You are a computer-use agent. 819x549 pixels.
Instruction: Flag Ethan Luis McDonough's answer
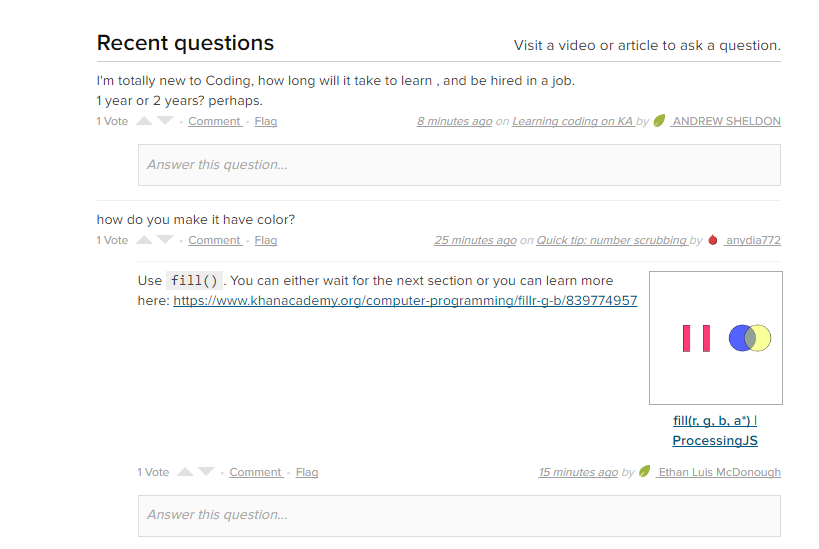click(307, 472)
